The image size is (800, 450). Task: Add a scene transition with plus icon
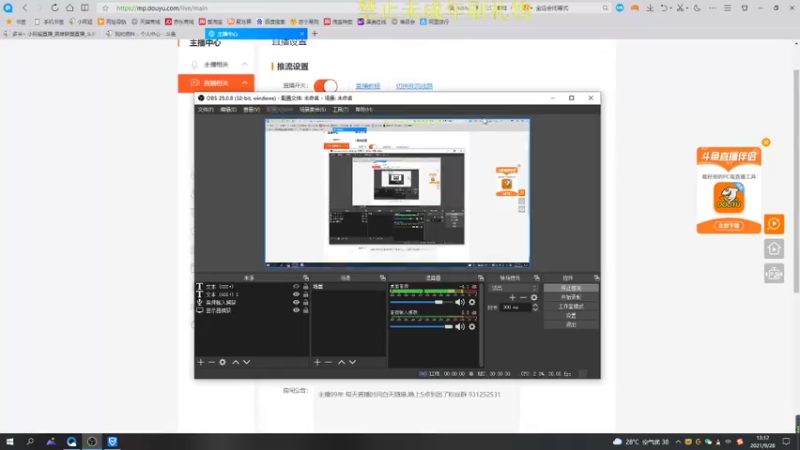pos(512,297)
